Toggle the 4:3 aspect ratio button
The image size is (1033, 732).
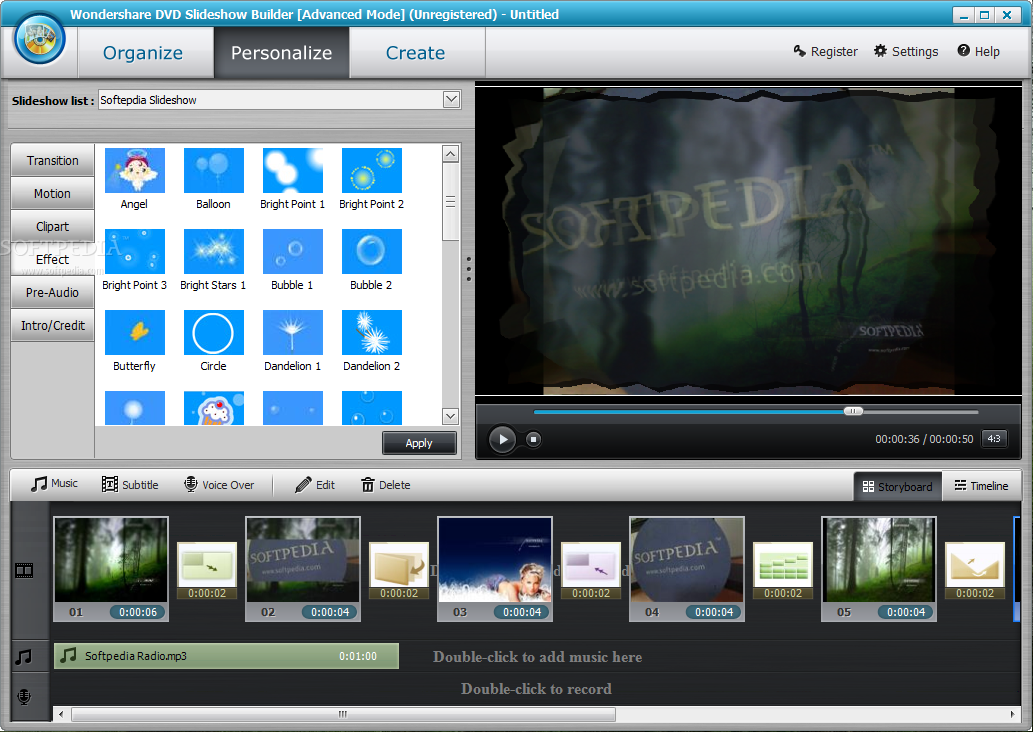(994, 439)
